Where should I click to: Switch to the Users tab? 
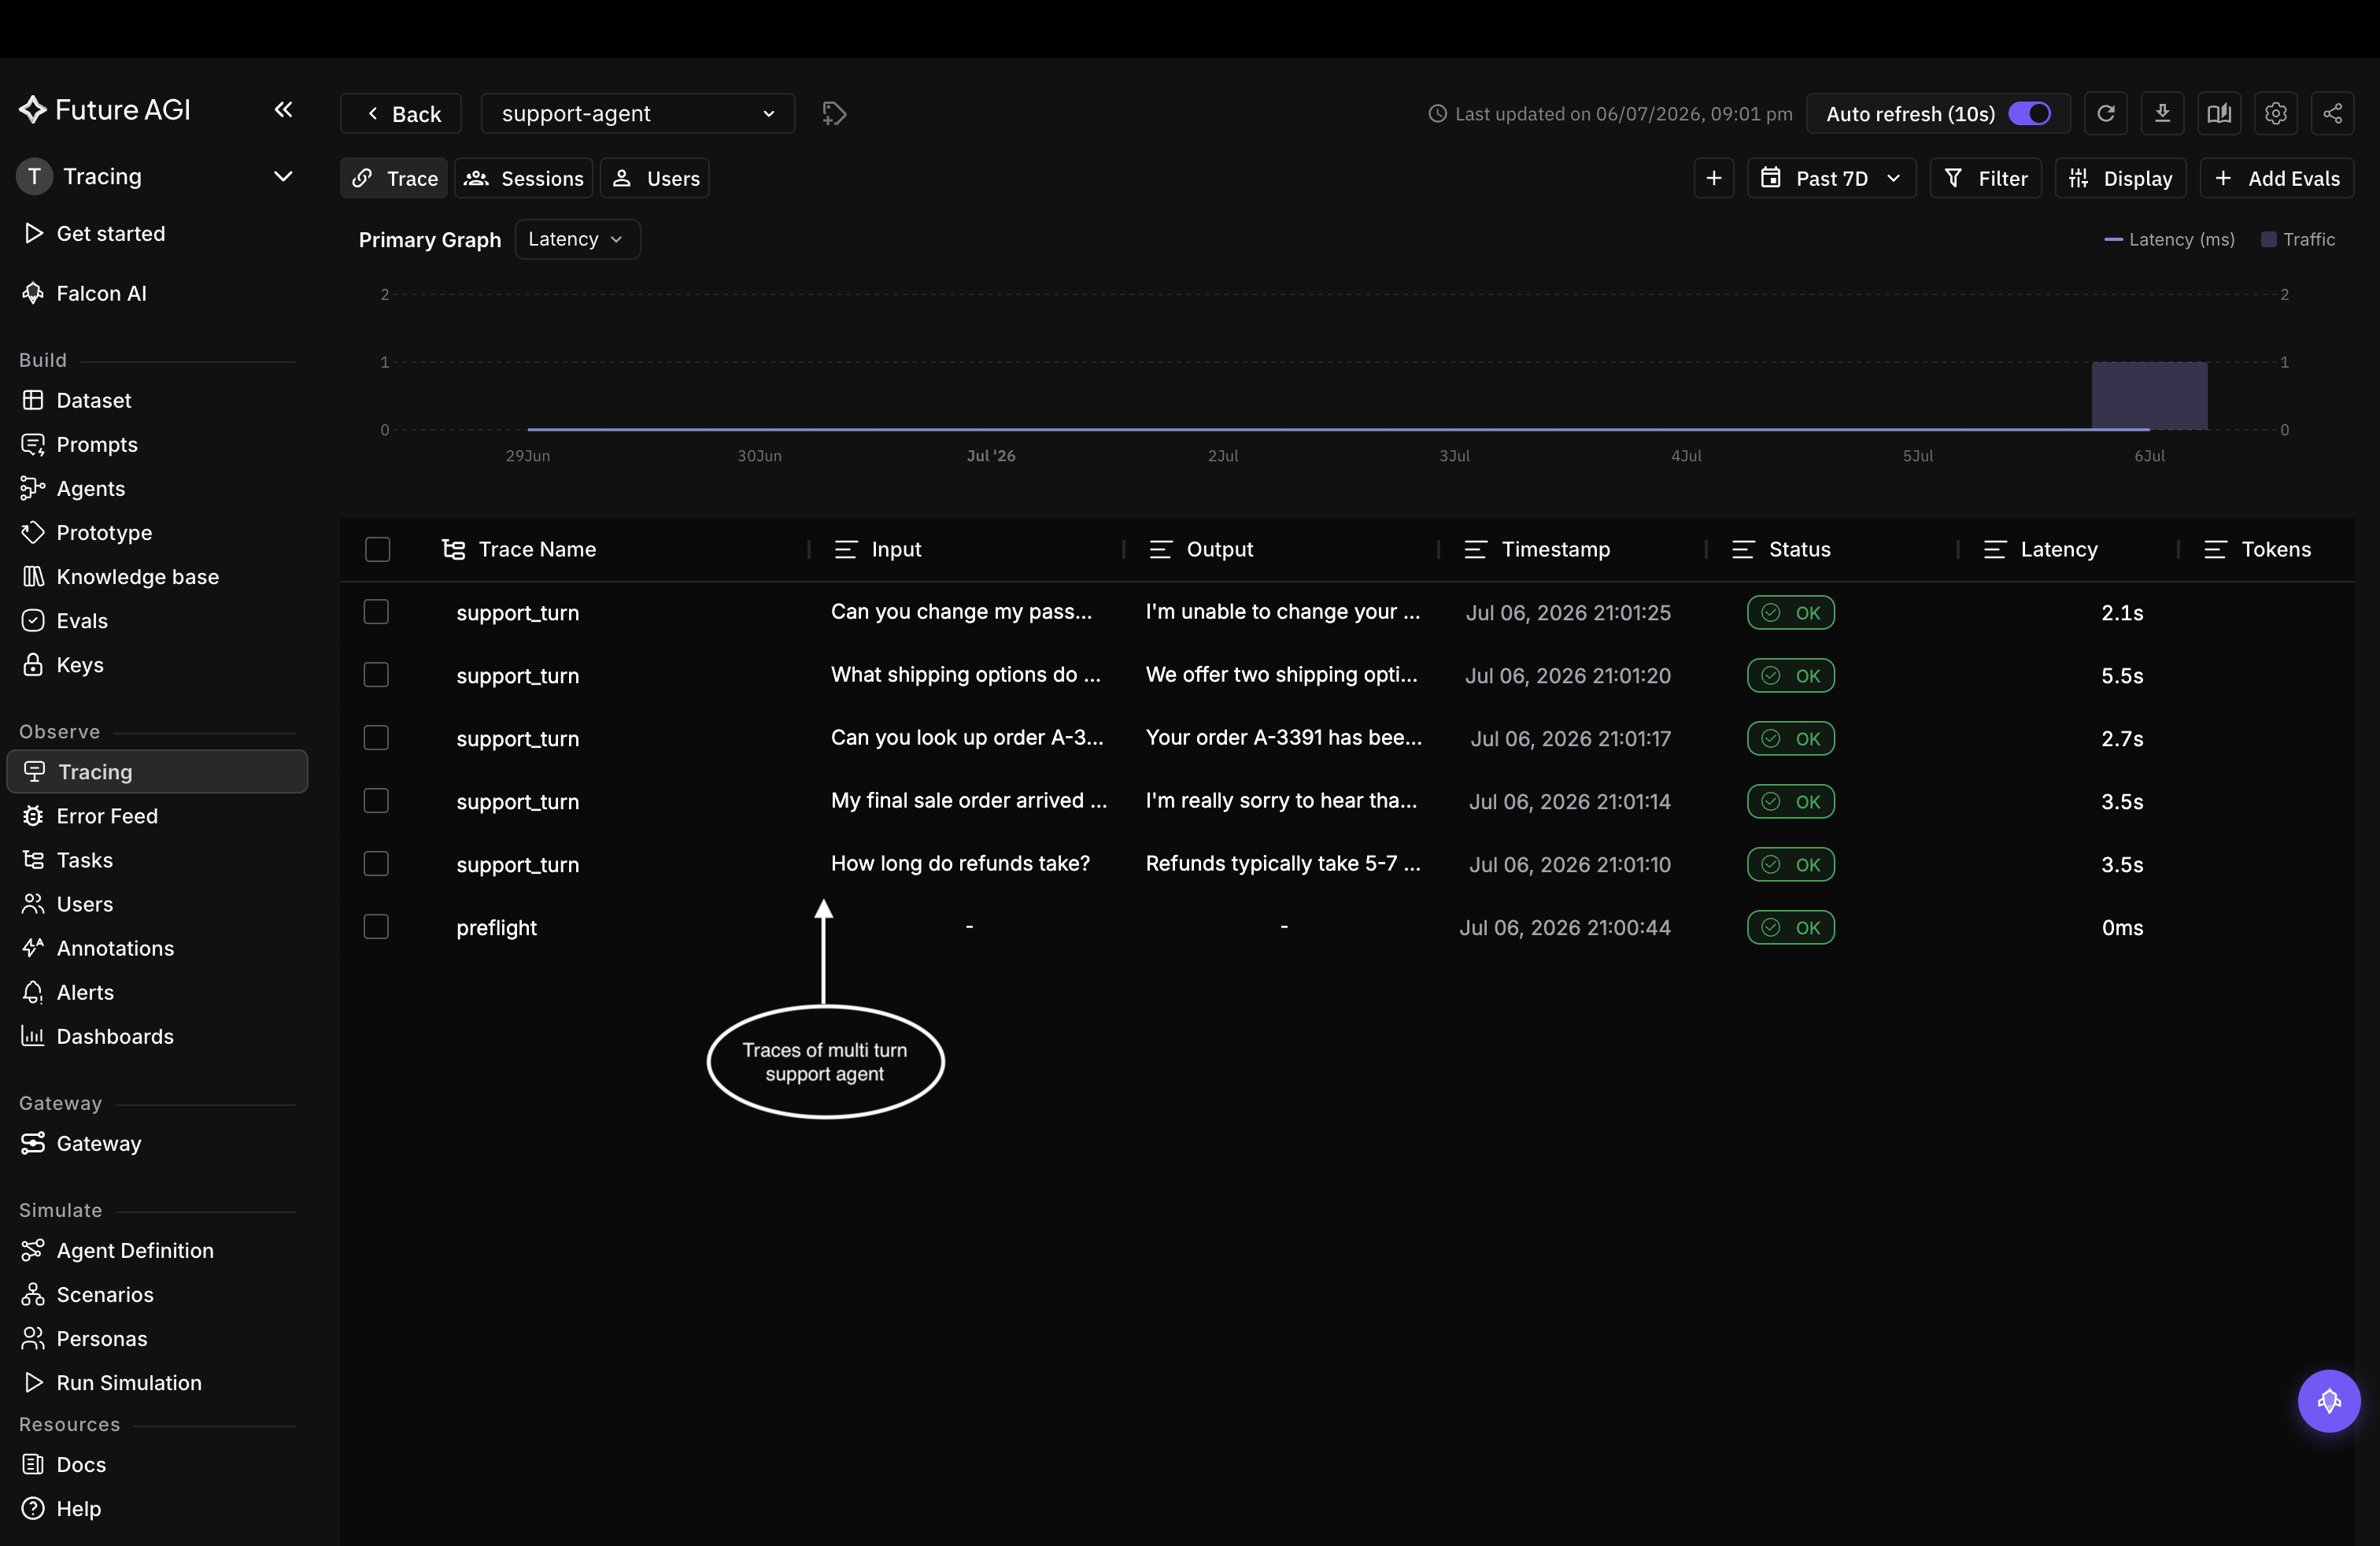(655, 178)
